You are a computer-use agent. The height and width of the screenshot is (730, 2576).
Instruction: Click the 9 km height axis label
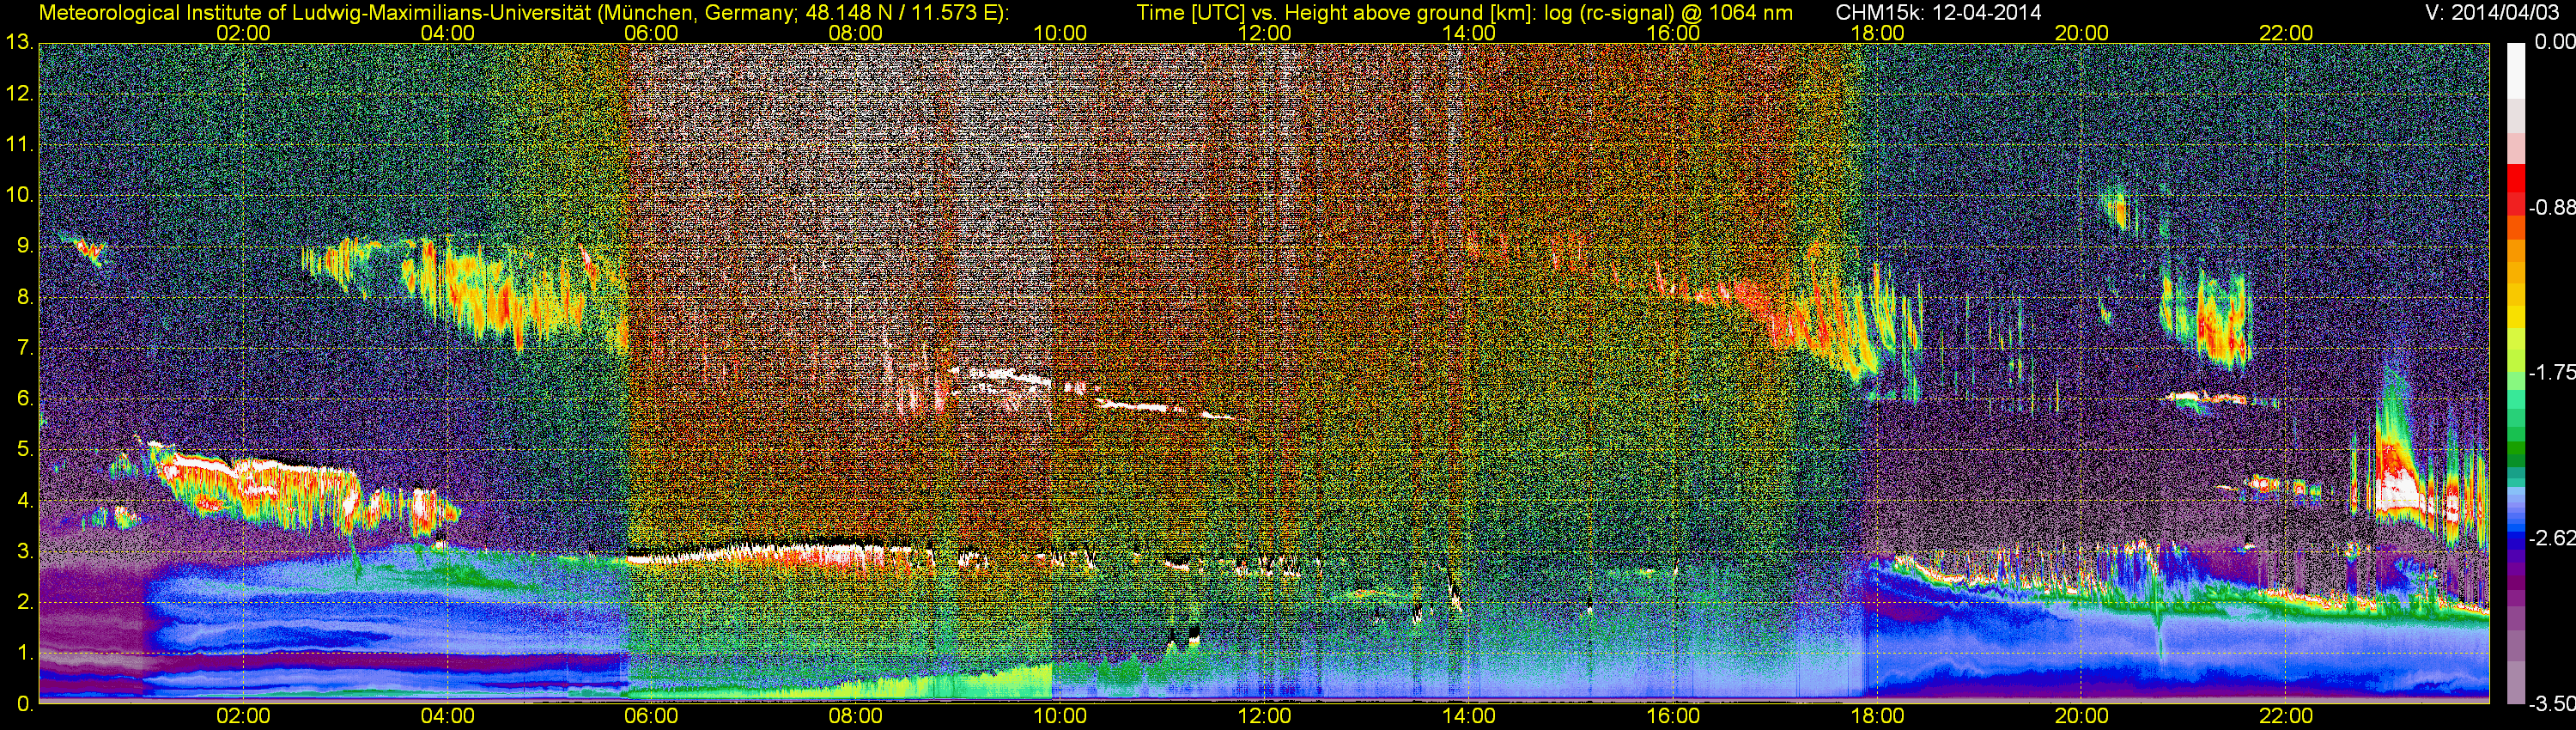coord(24,246)
